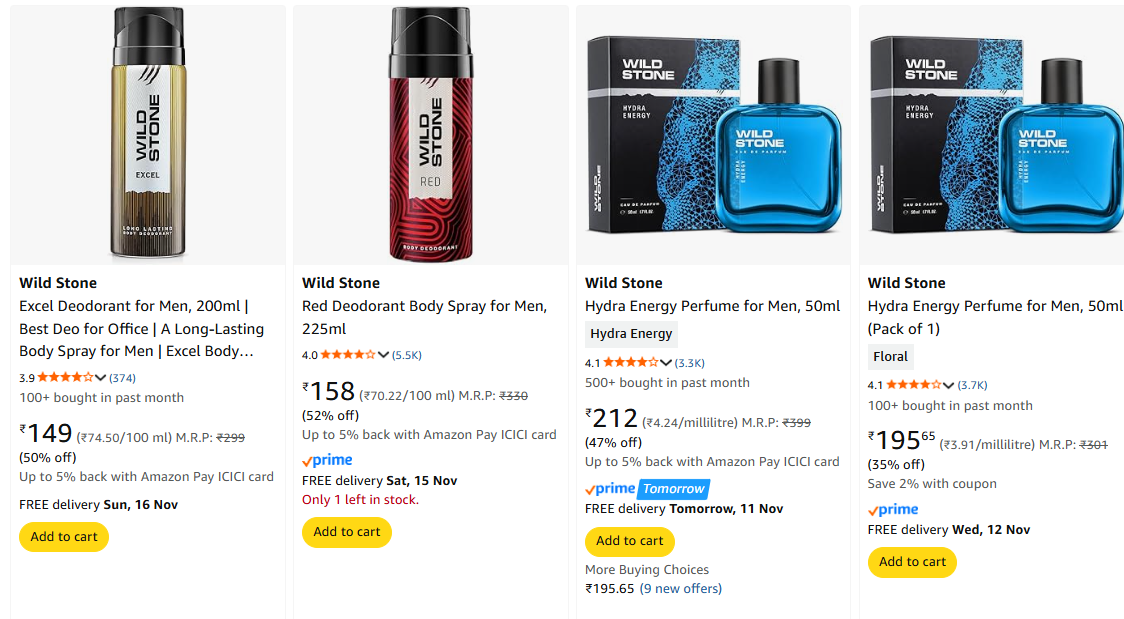Image resolution: width=1124 pixels, height=619 pixels.
Task: Click the star rating of Excel Deodorant
Action: (65, 378)
